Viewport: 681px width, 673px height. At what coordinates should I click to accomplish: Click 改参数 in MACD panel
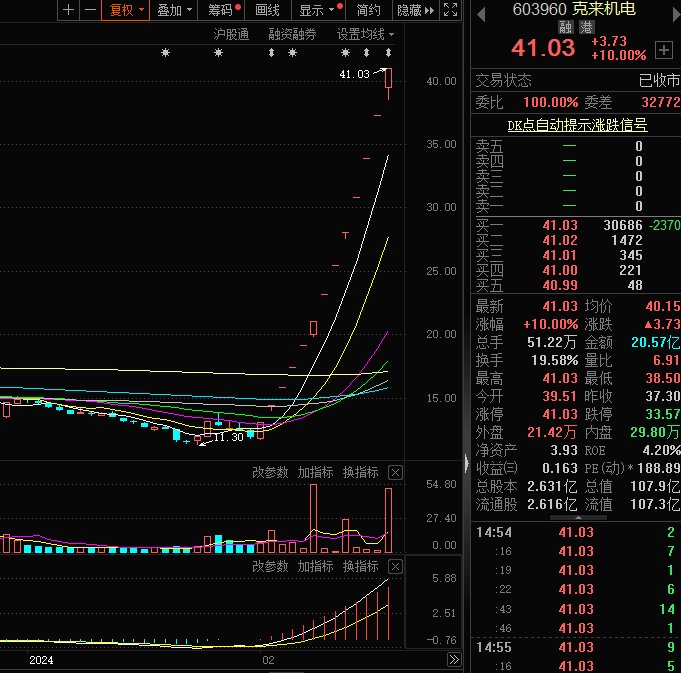click(270, 566)
